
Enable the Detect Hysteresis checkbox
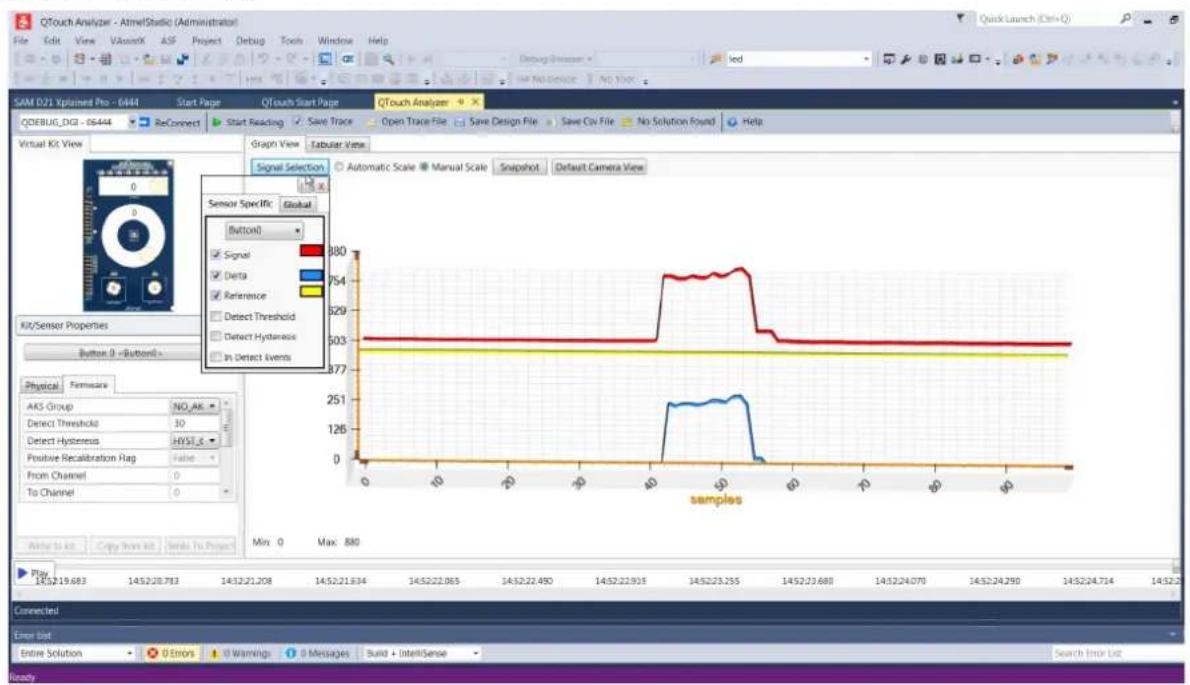point(216,336)
